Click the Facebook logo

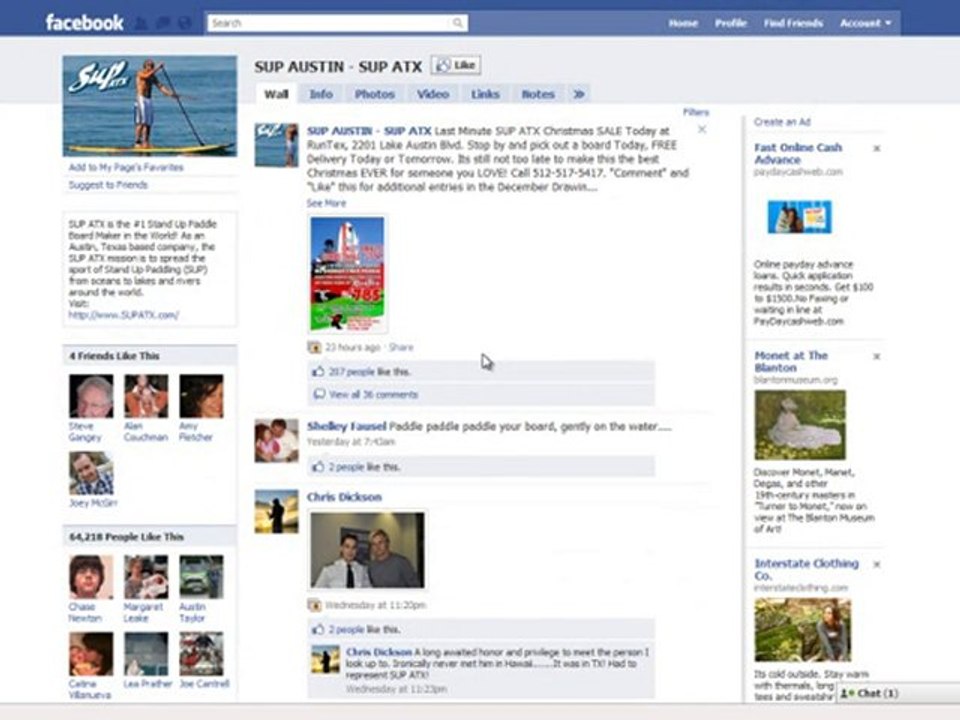click(84, 23)
